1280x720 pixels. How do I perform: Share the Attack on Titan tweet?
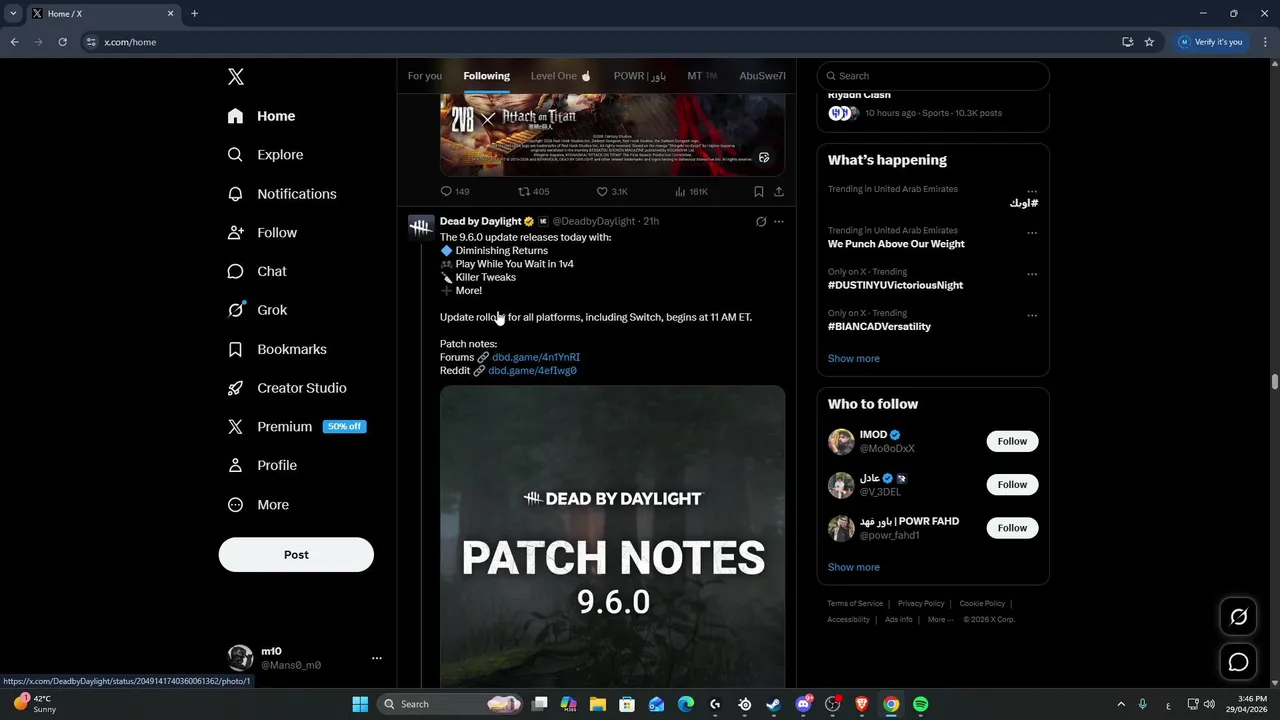click(779, 191)
